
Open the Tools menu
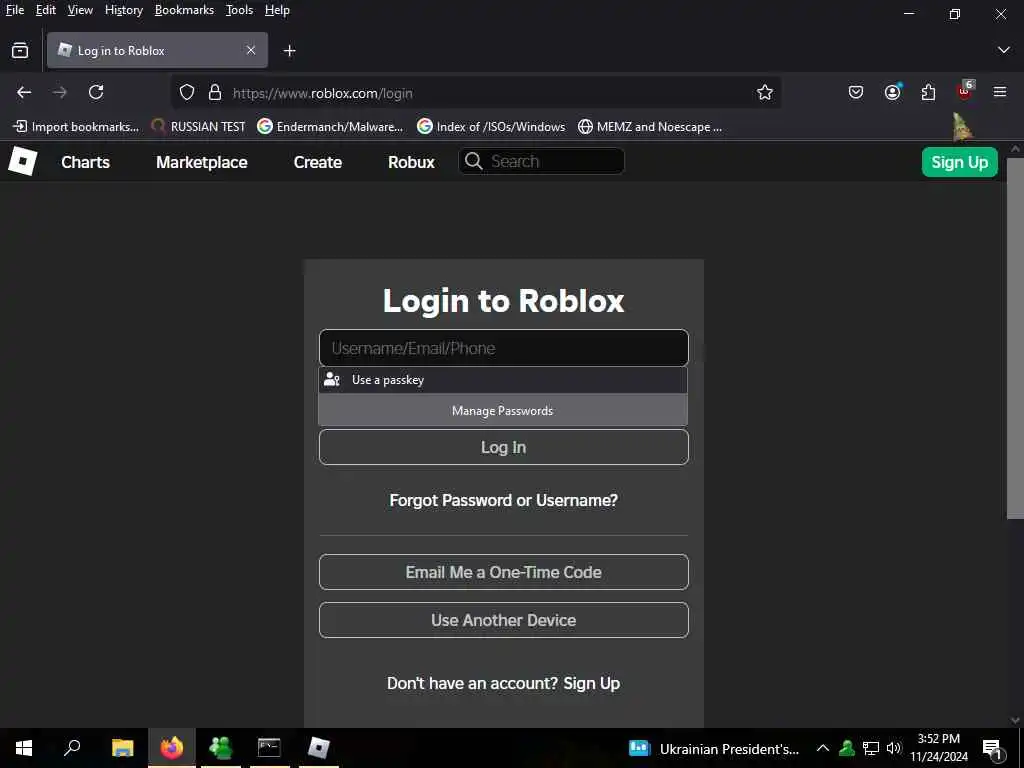[239, 10]
